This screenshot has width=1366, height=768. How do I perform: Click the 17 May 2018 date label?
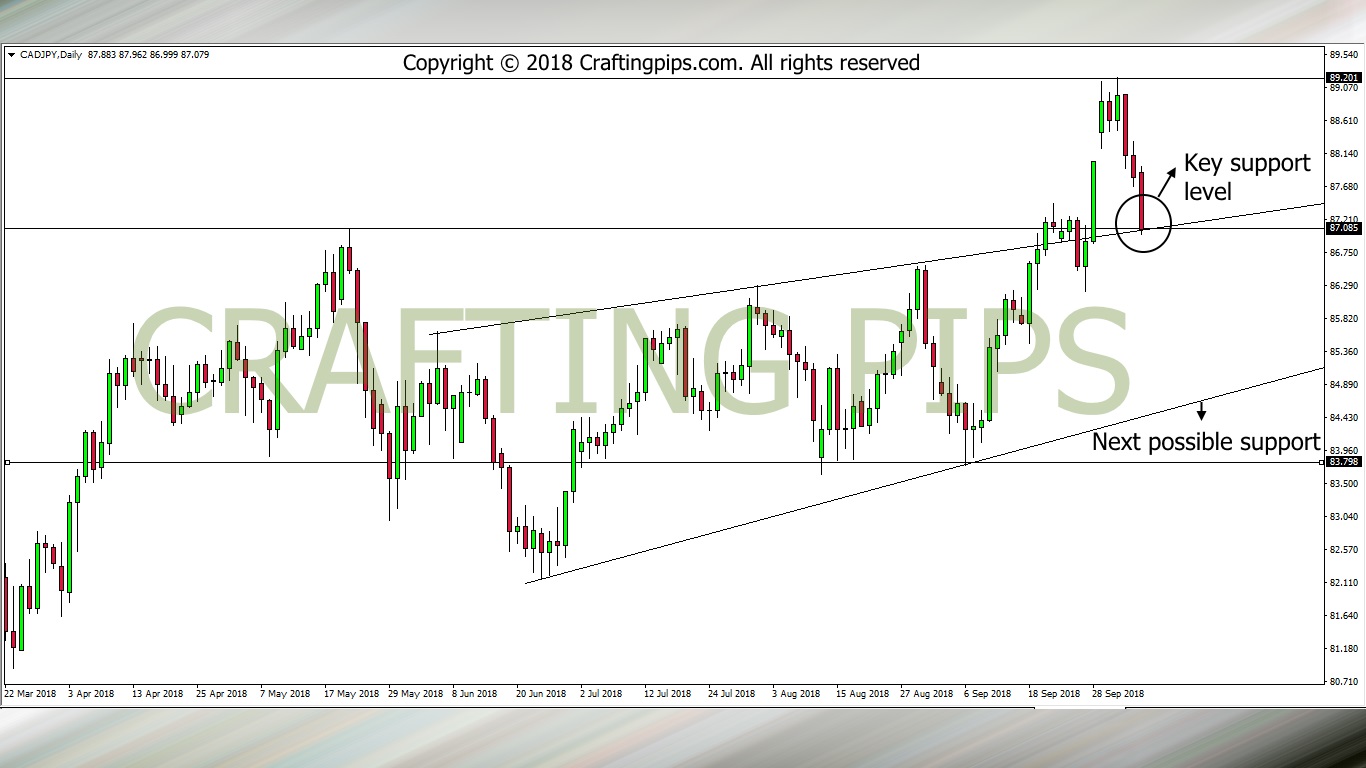350,693
